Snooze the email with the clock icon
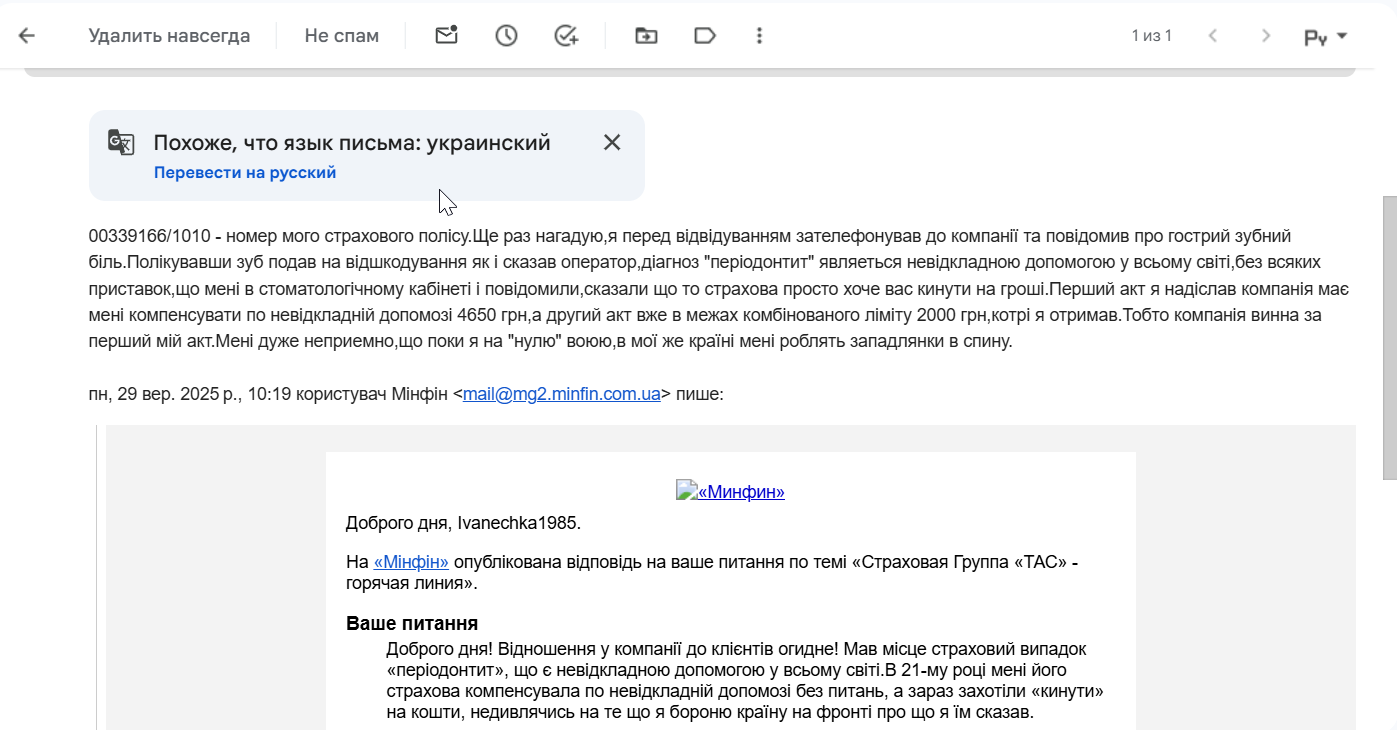 506,36
